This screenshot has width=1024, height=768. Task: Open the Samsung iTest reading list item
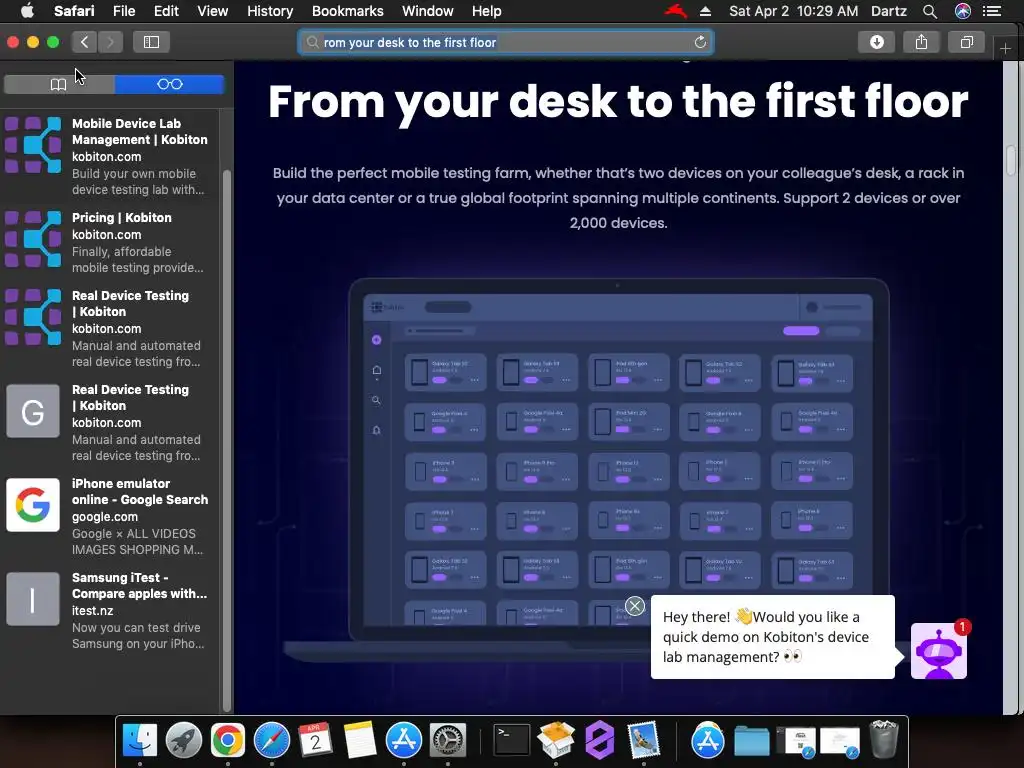pos(110,611)
